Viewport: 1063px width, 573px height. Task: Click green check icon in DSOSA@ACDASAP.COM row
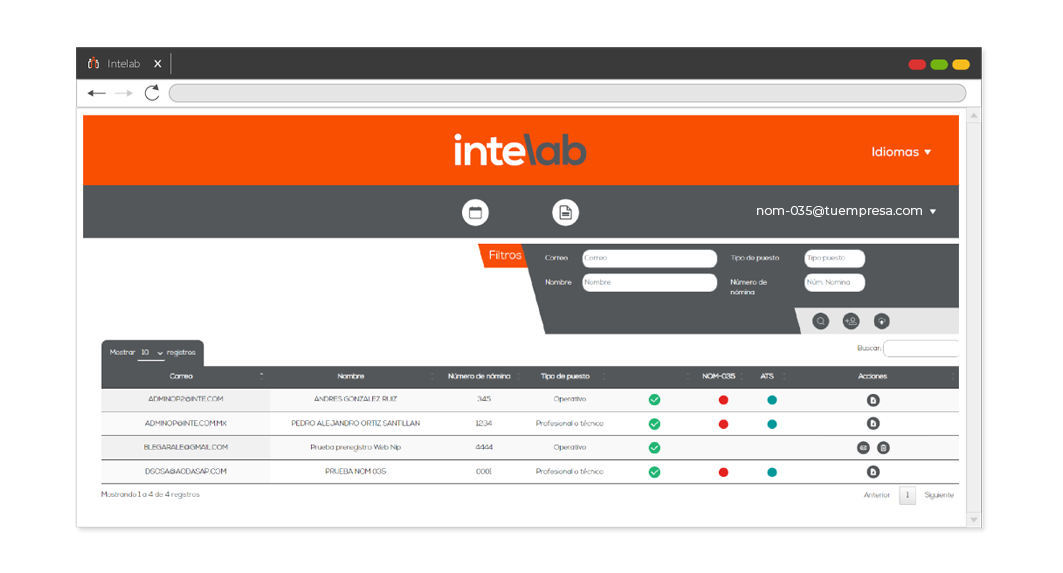(654, 472)
